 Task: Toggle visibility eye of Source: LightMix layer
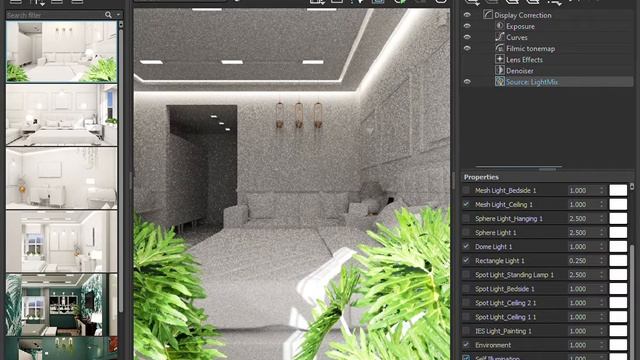[x=467, y=82]
